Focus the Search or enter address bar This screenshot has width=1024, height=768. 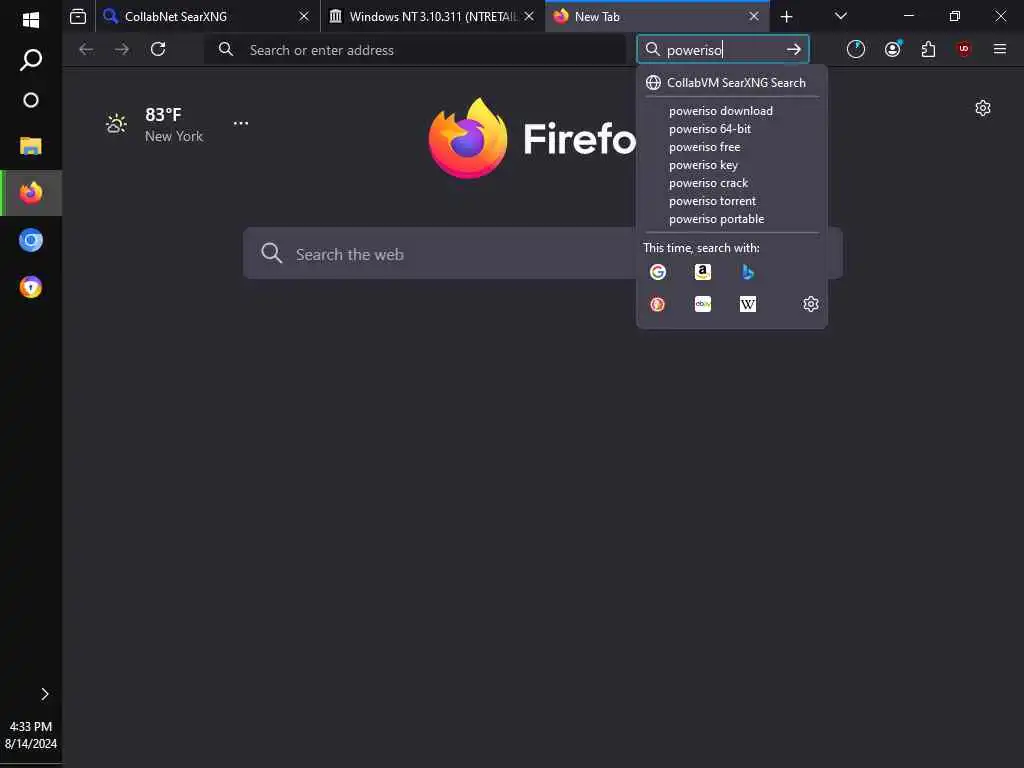(x=415, y=50)
